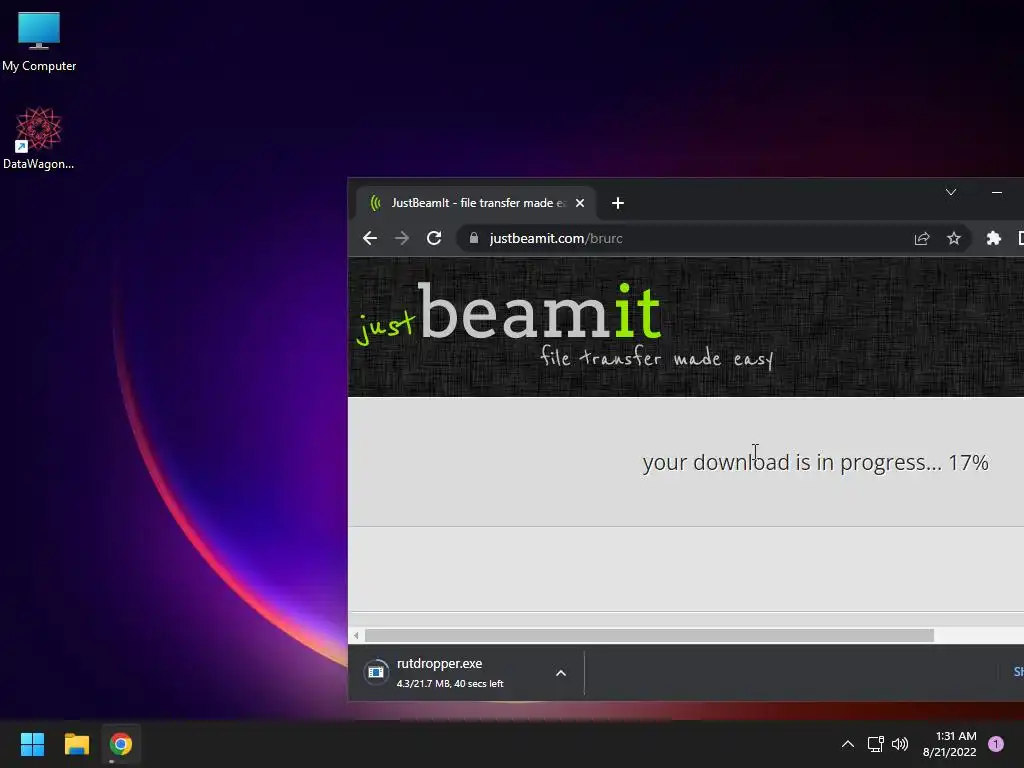This screenshot has width=1024, height=768.
Task: Open network status tray icon
Action: 876,744
